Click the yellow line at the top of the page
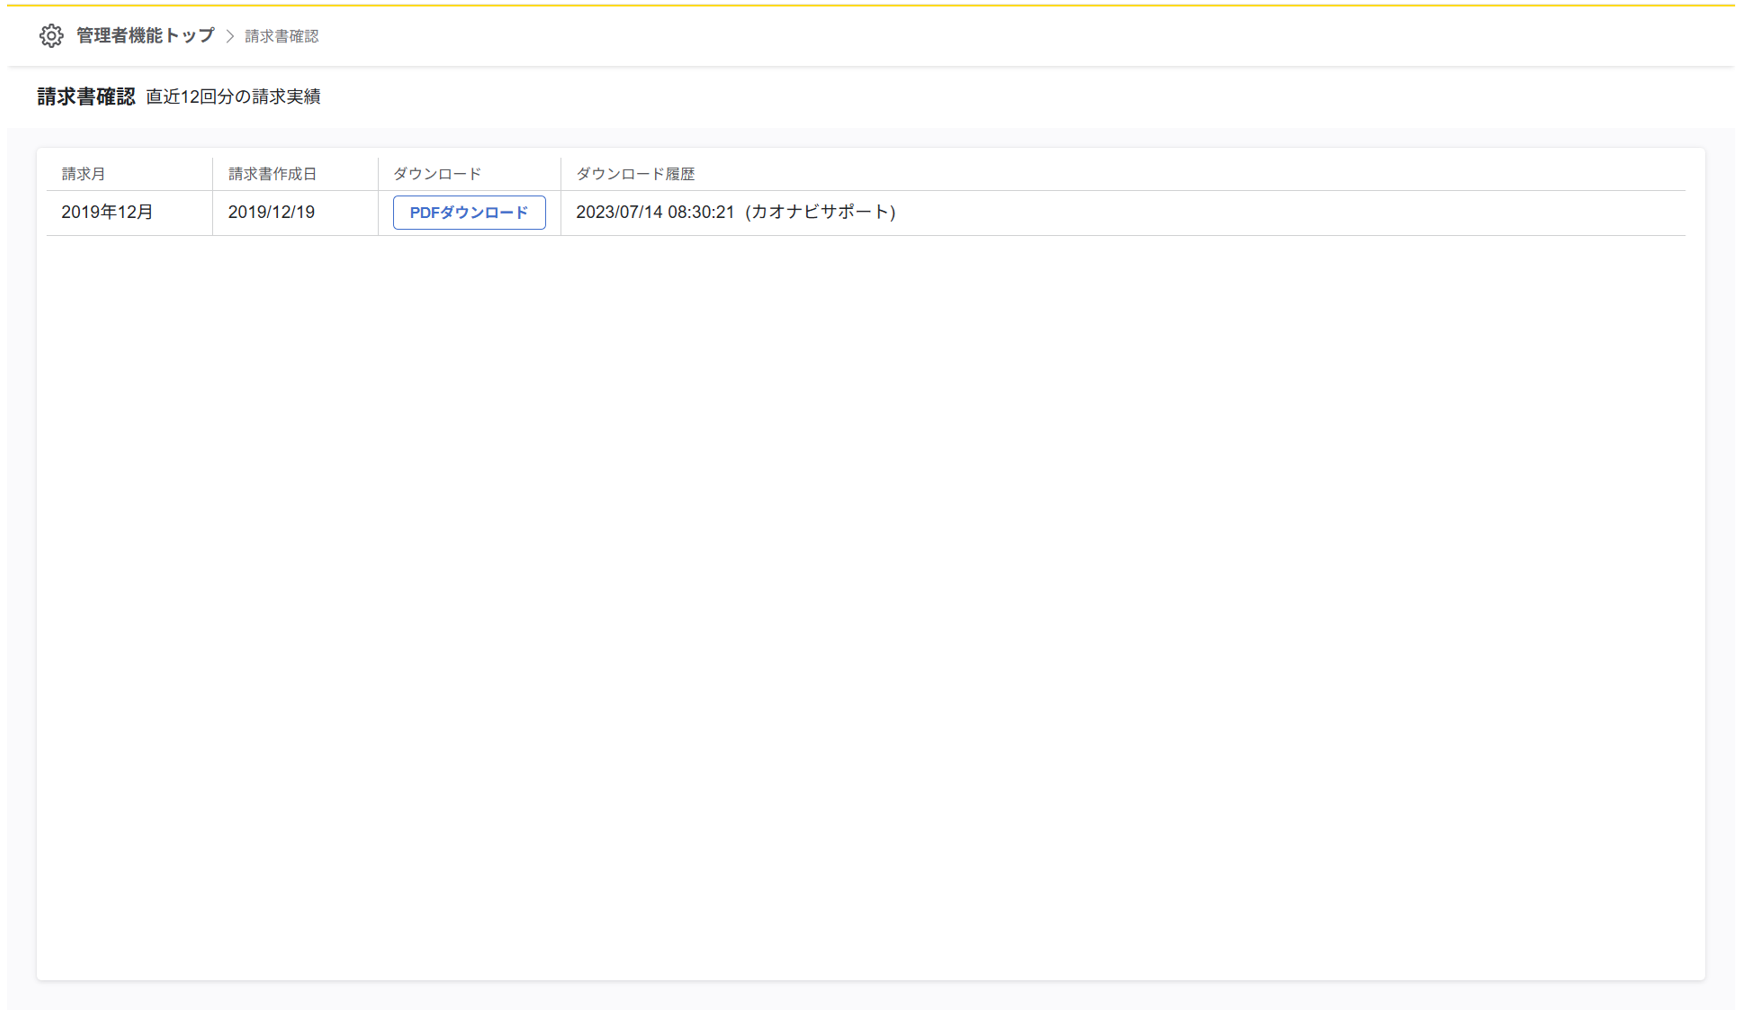Image resolution: width=1741 pixels, height=1010 pixels. click(x=870, y=5)
